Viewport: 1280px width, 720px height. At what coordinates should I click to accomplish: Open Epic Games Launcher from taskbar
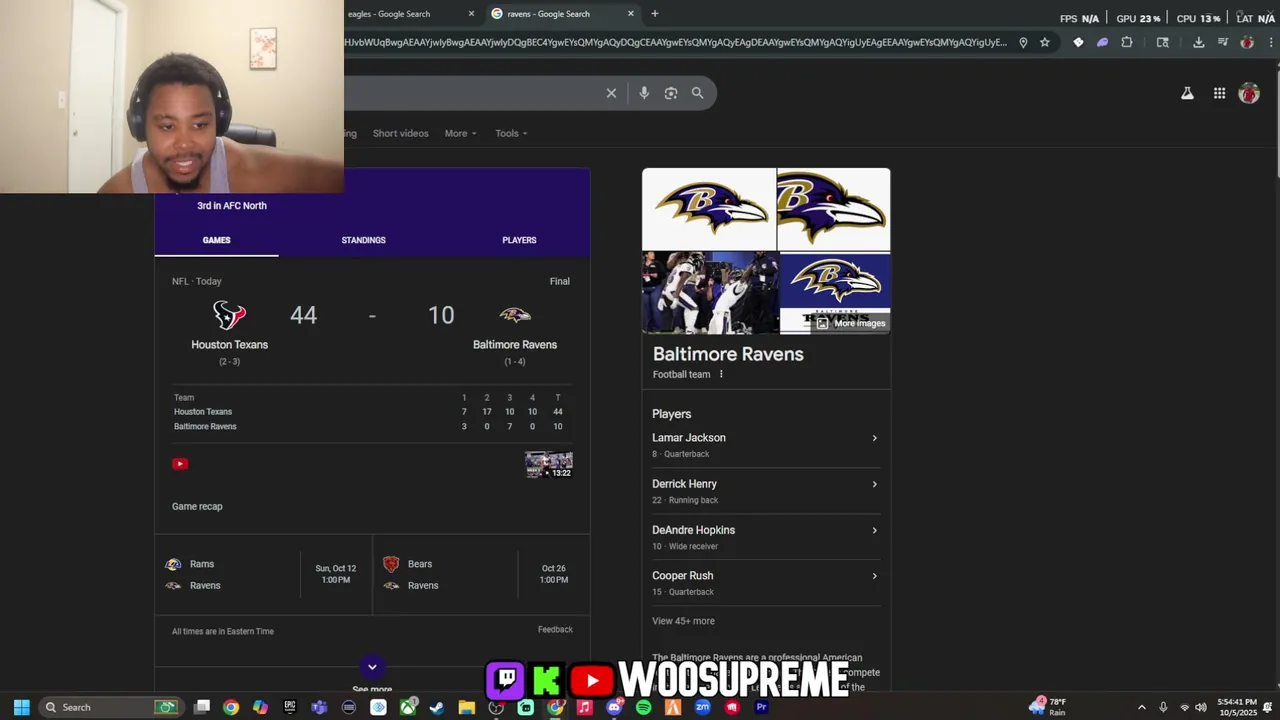pos(290,707)
